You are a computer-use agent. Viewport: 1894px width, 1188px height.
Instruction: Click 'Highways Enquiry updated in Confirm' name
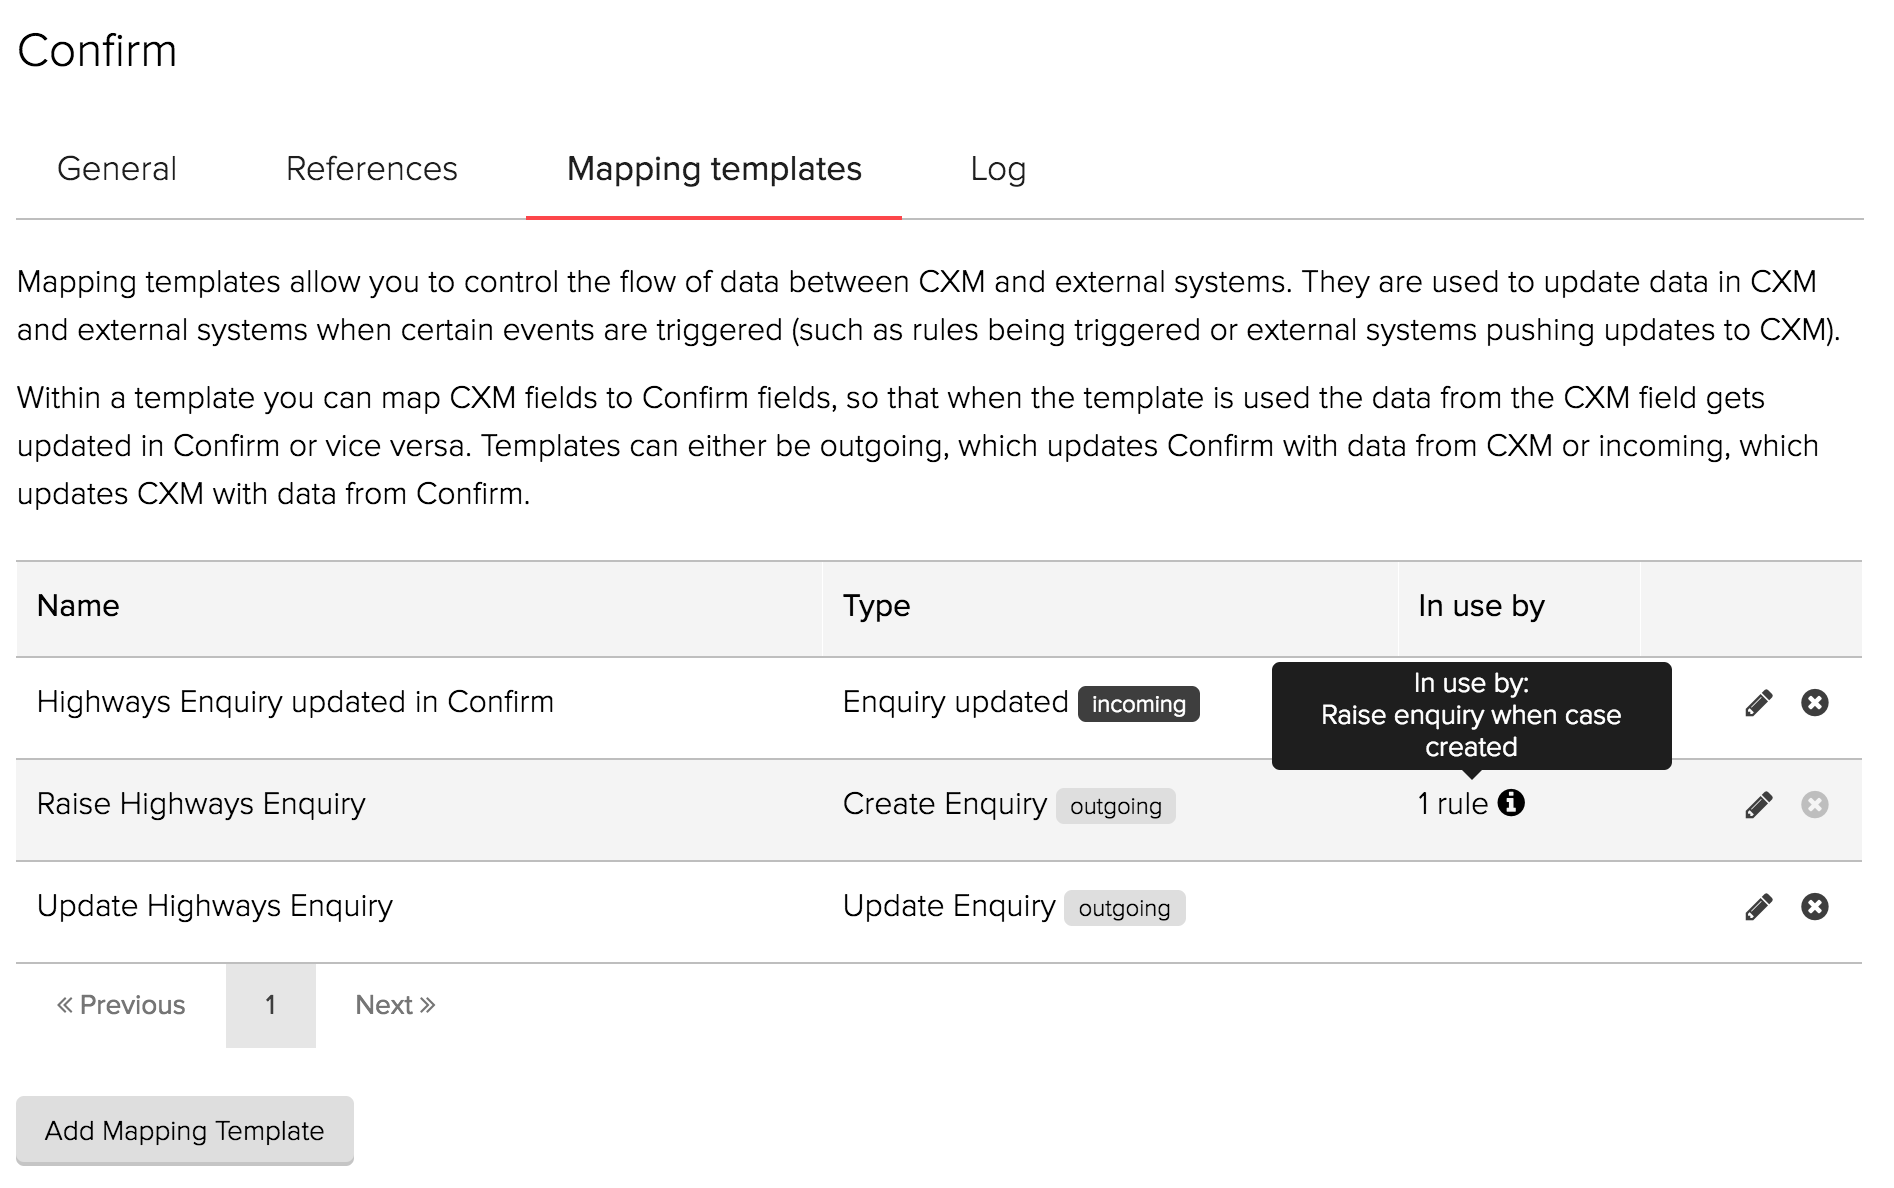coord(295,702)
